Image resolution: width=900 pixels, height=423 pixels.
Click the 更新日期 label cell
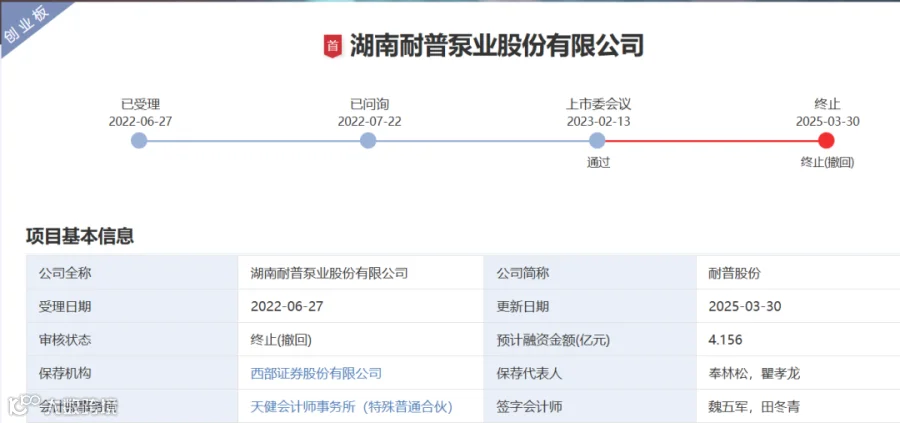coord(590,306)
